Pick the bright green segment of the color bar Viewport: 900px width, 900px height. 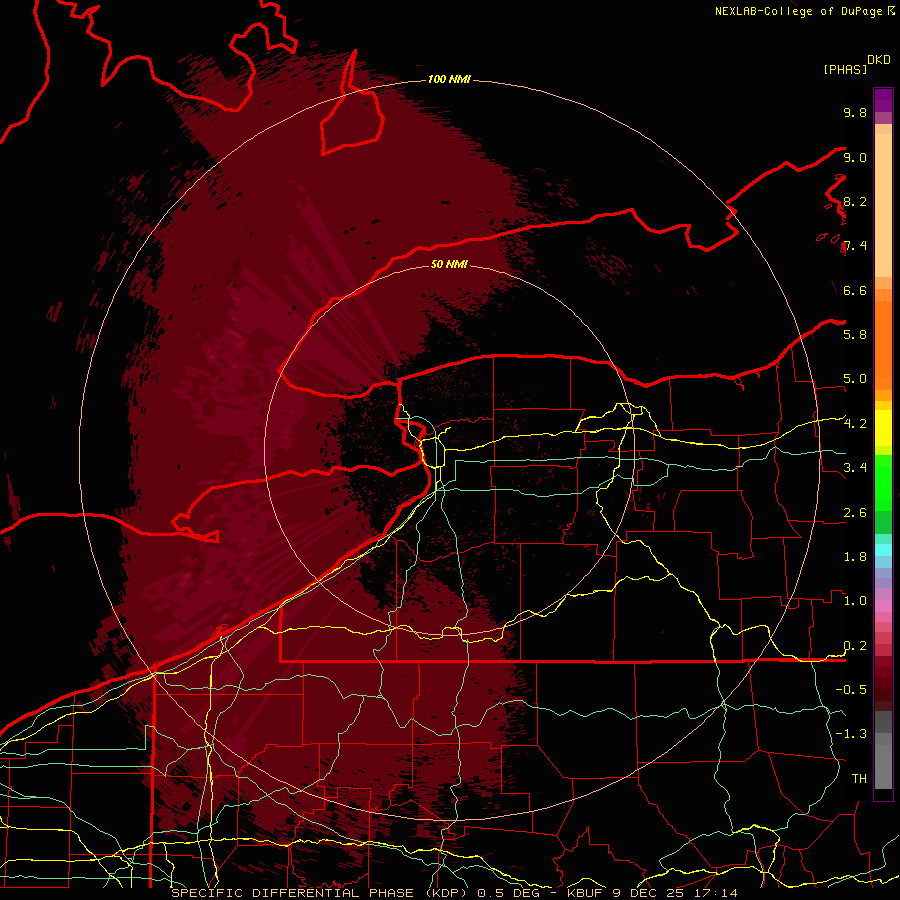883,482
